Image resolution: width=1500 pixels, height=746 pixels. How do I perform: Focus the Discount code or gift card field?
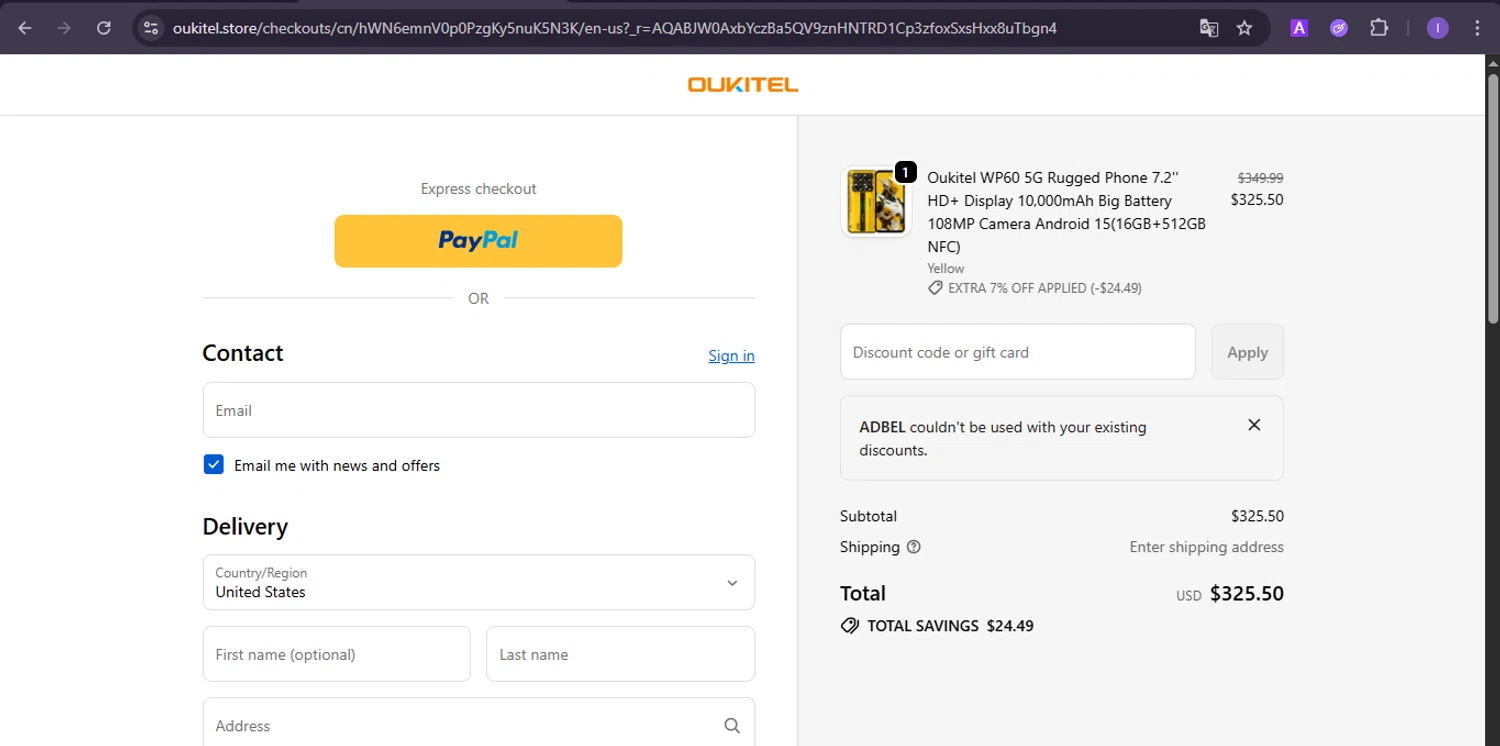click(1018, 352)
